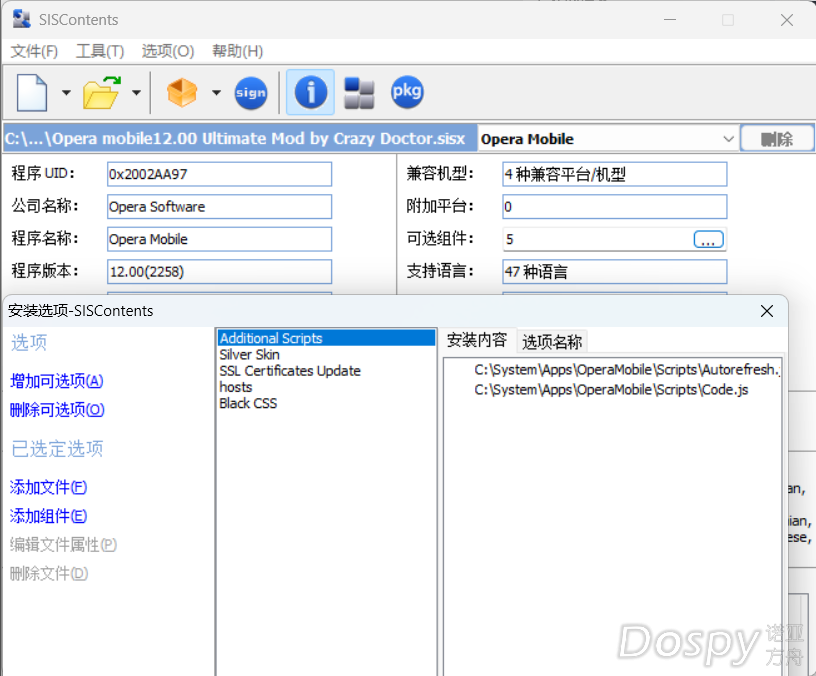The image size is (816, 676).
Task: Select Silver Skin in options list
Action: point(326,354)
